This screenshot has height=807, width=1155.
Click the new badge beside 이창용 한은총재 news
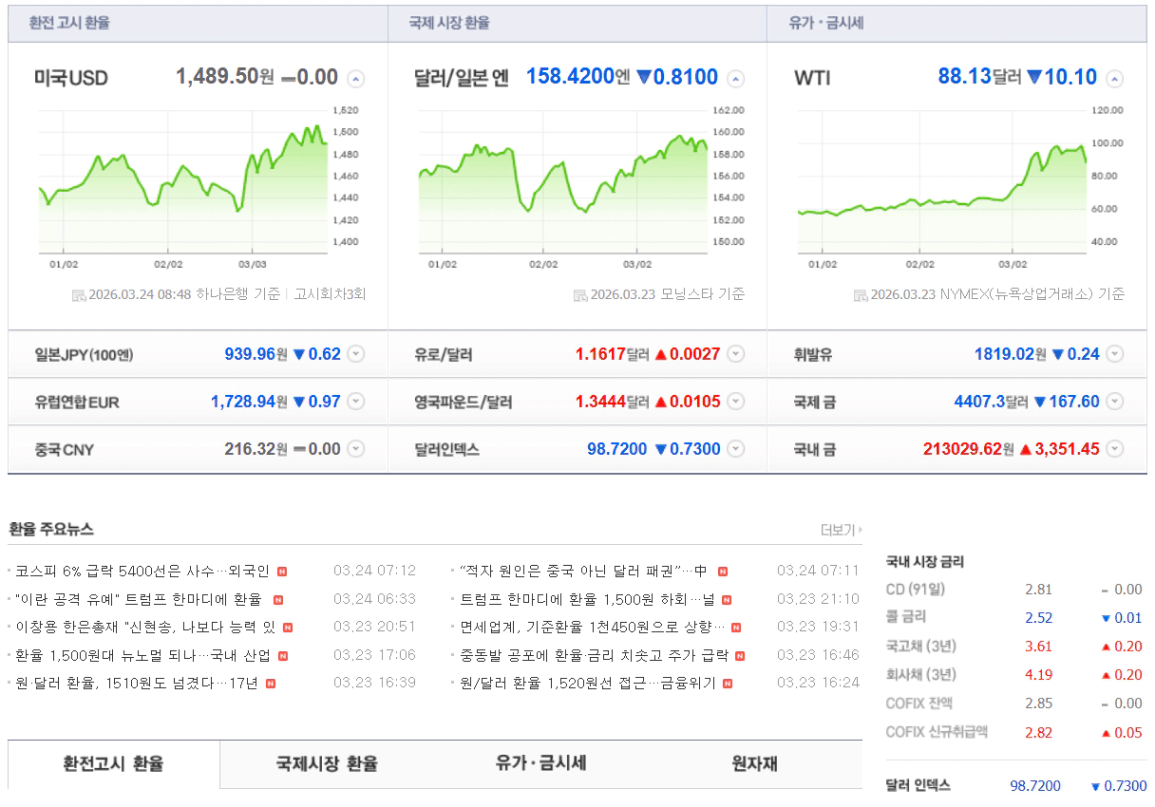point(288,628)
